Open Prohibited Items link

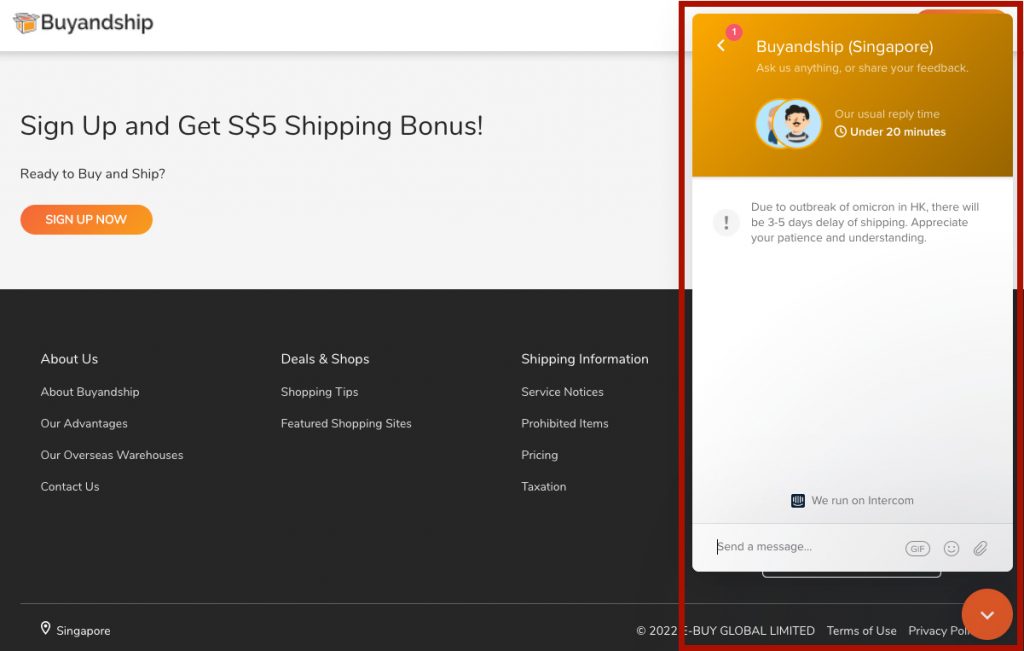(x=564, y=423)
